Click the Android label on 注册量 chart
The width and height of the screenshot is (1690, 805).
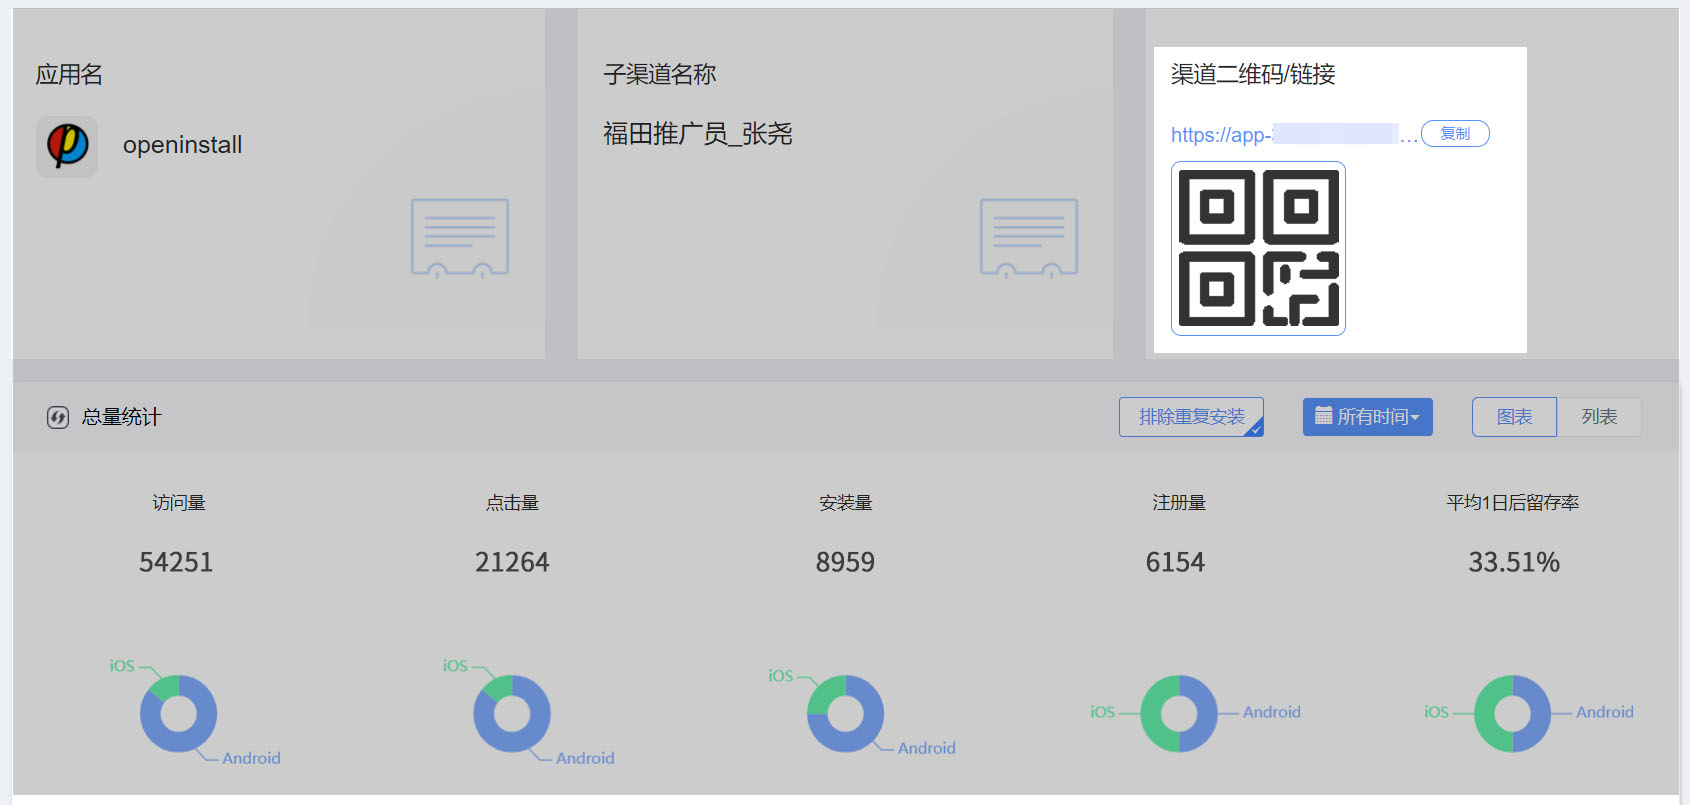pos(1272,712)
